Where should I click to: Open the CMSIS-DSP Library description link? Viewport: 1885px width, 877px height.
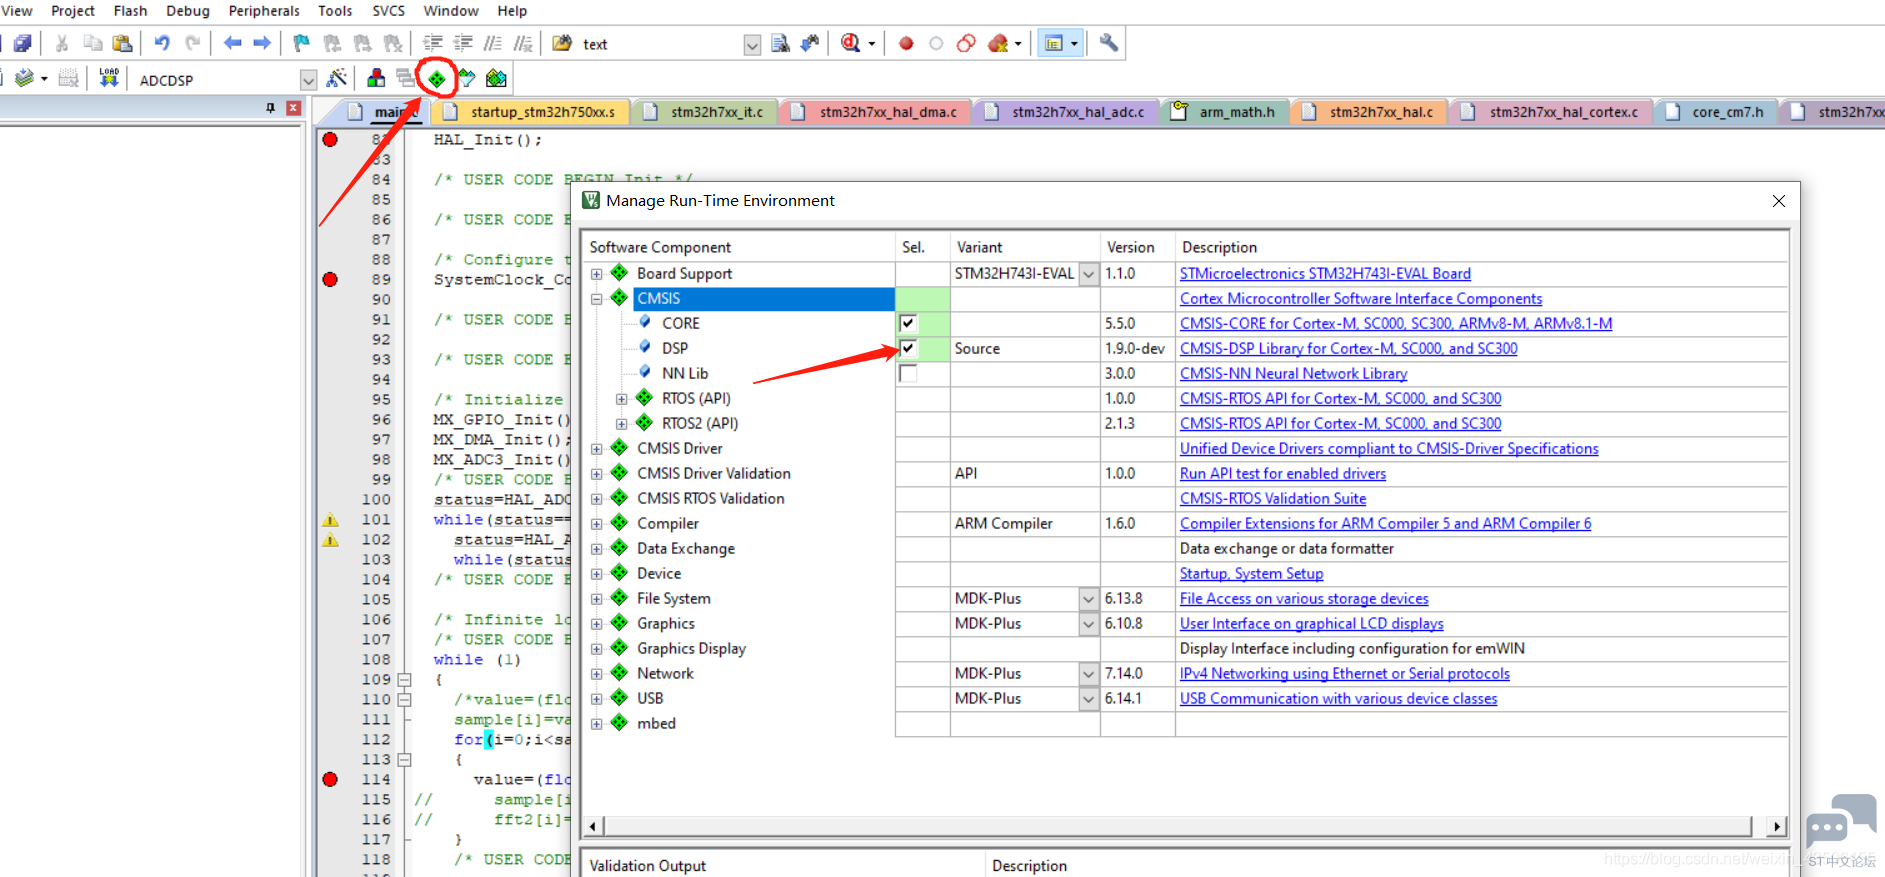pos(1349,349)
